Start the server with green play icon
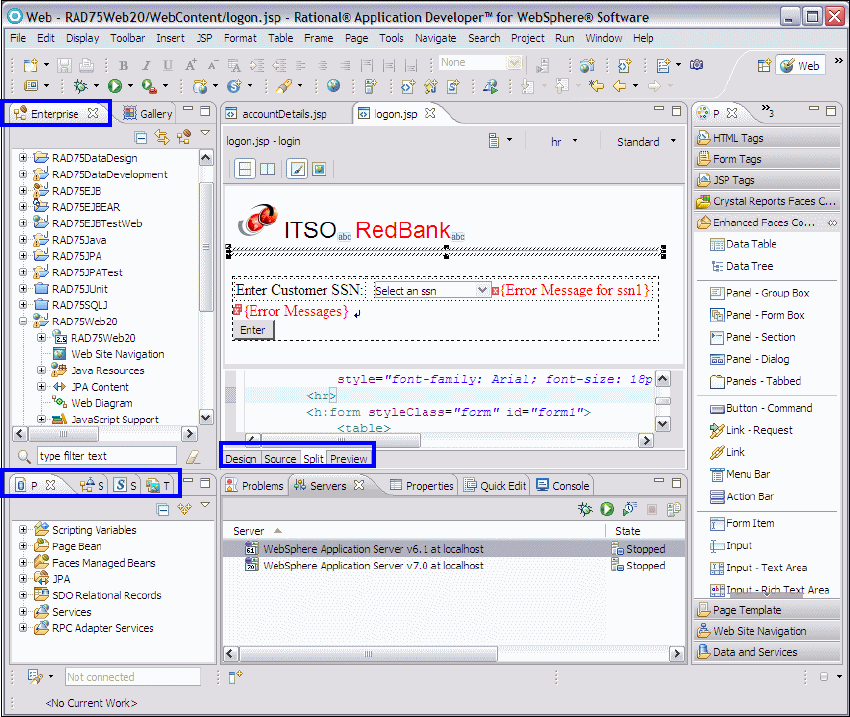This screenshot has width=850, height=717. [x=607, y=509]
